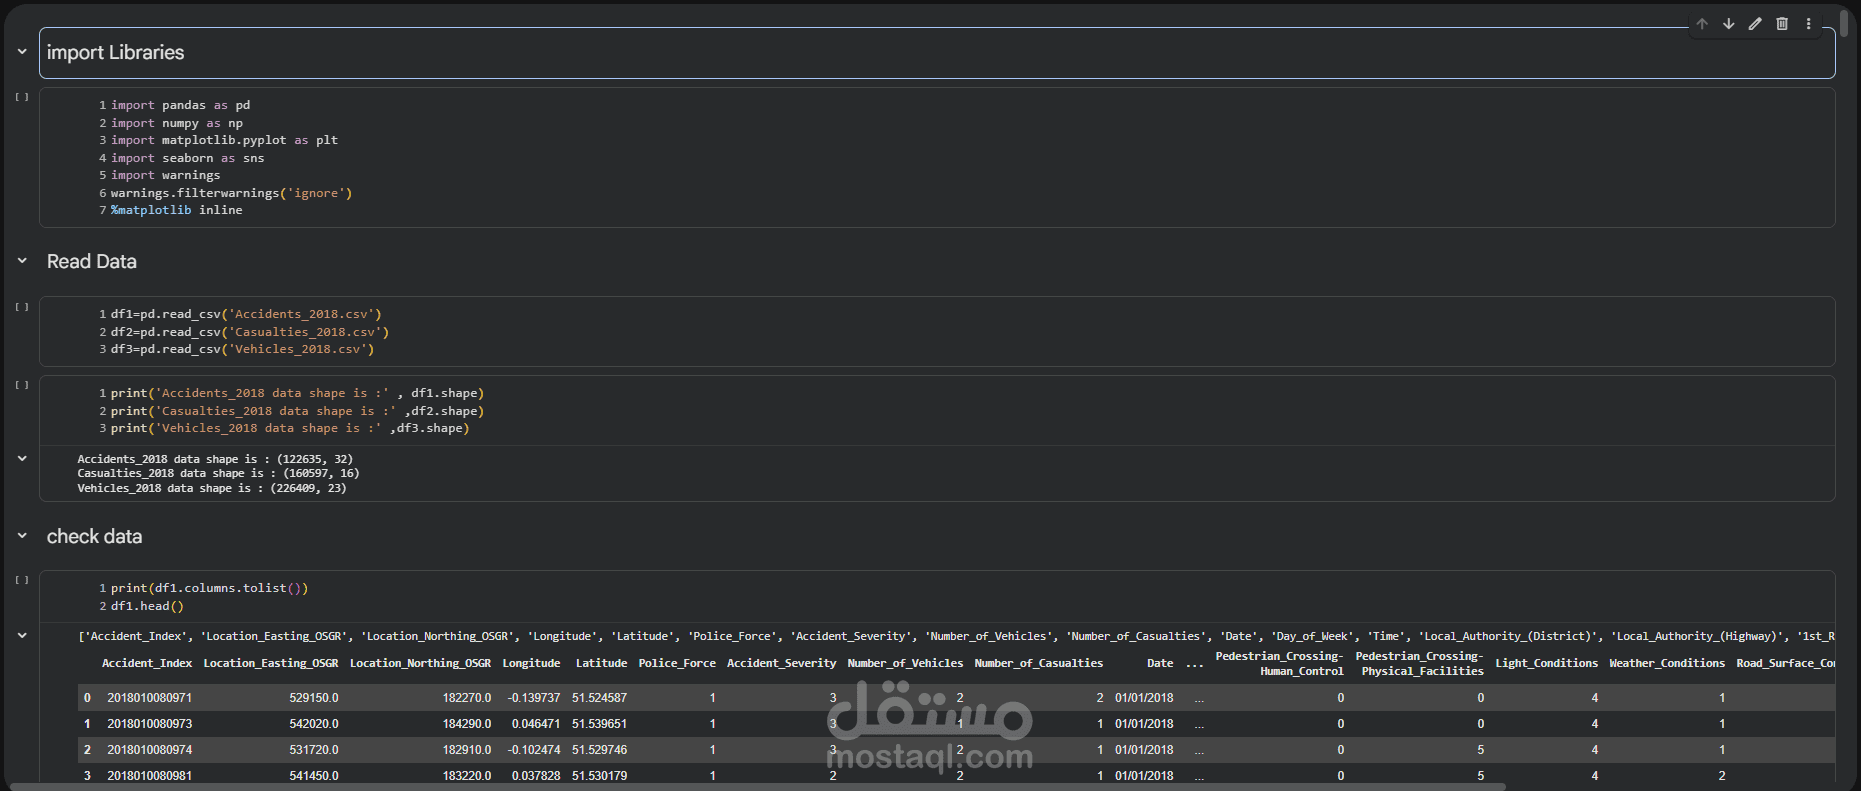Viewport: 1861px width, 791px height.
Task: Click the 'df1.head()' code line
Action: point(147,606)
